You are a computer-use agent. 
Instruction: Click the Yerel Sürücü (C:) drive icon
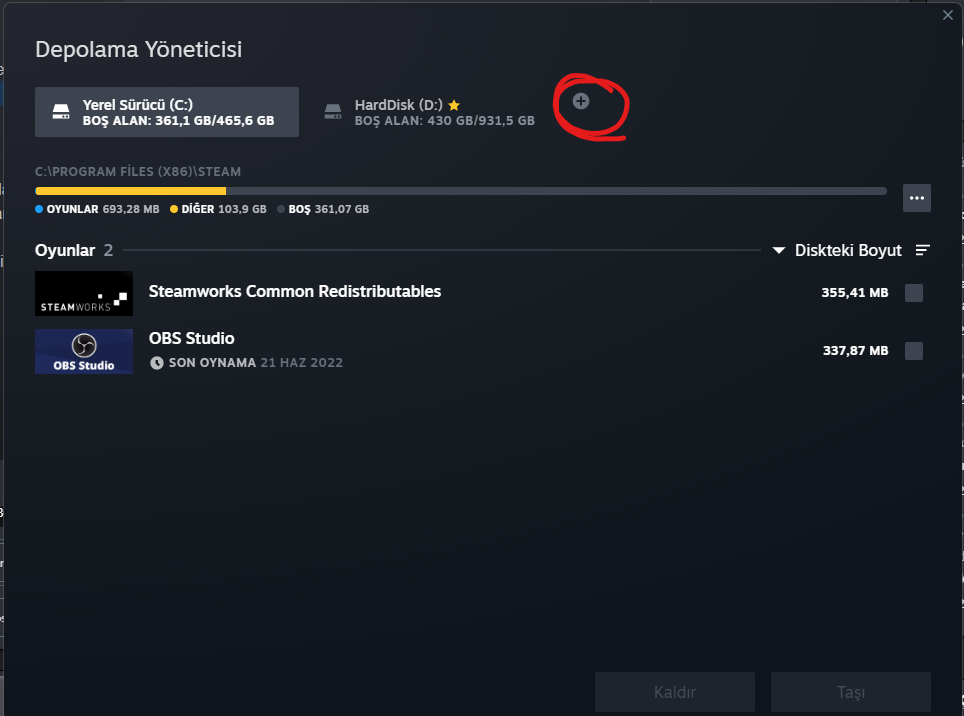pos(61,112)
